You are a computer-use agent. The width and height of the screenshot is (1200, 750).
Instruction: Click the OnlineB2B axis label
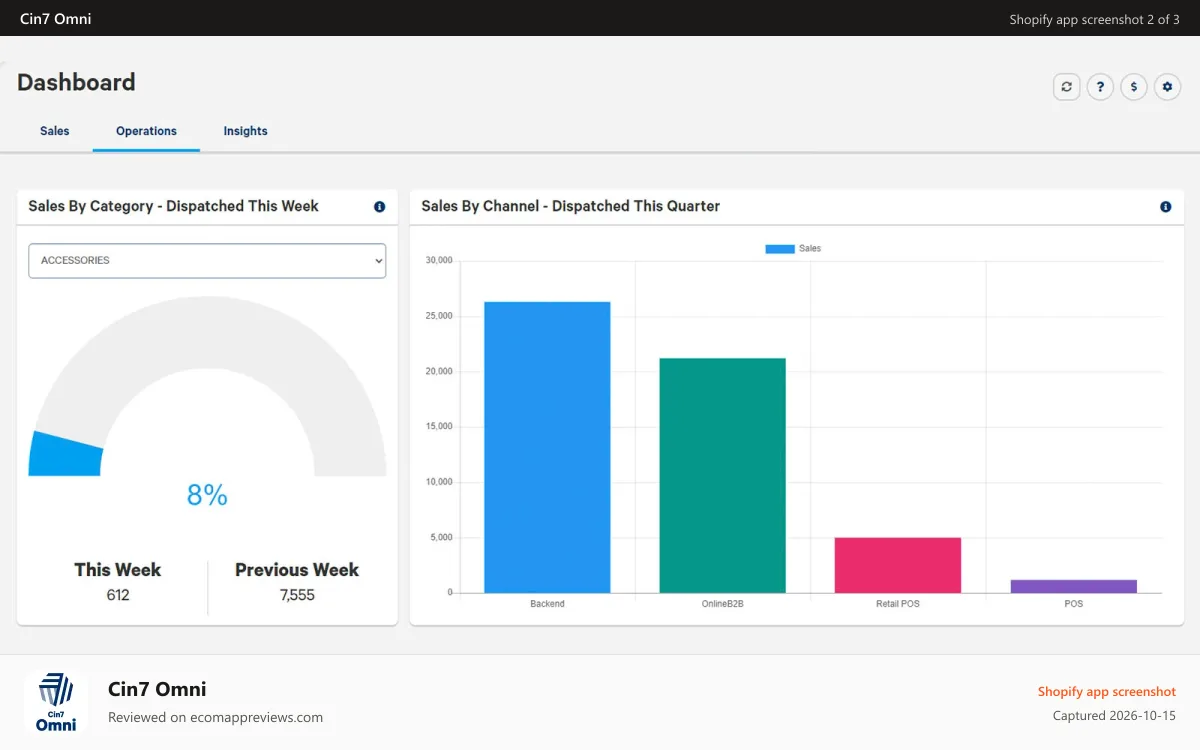[722, 604]
